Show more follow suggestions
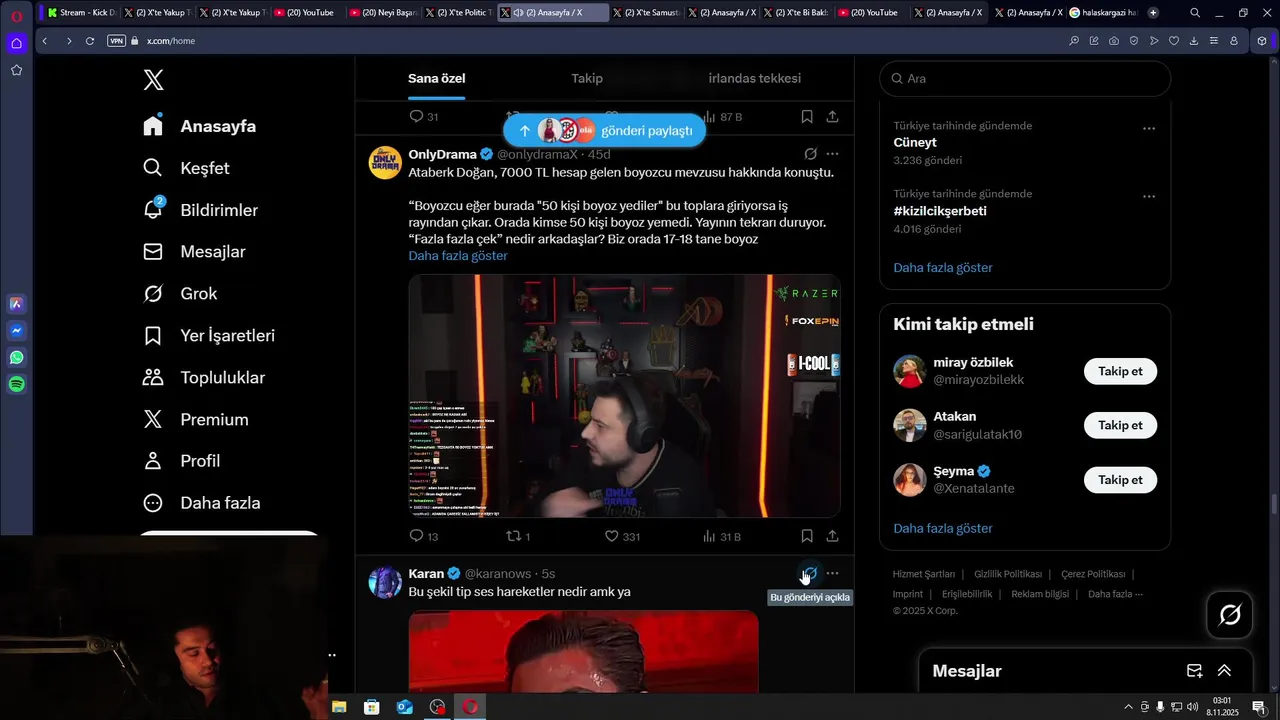Screen dimensions: 1280x720 click(943, 528)
